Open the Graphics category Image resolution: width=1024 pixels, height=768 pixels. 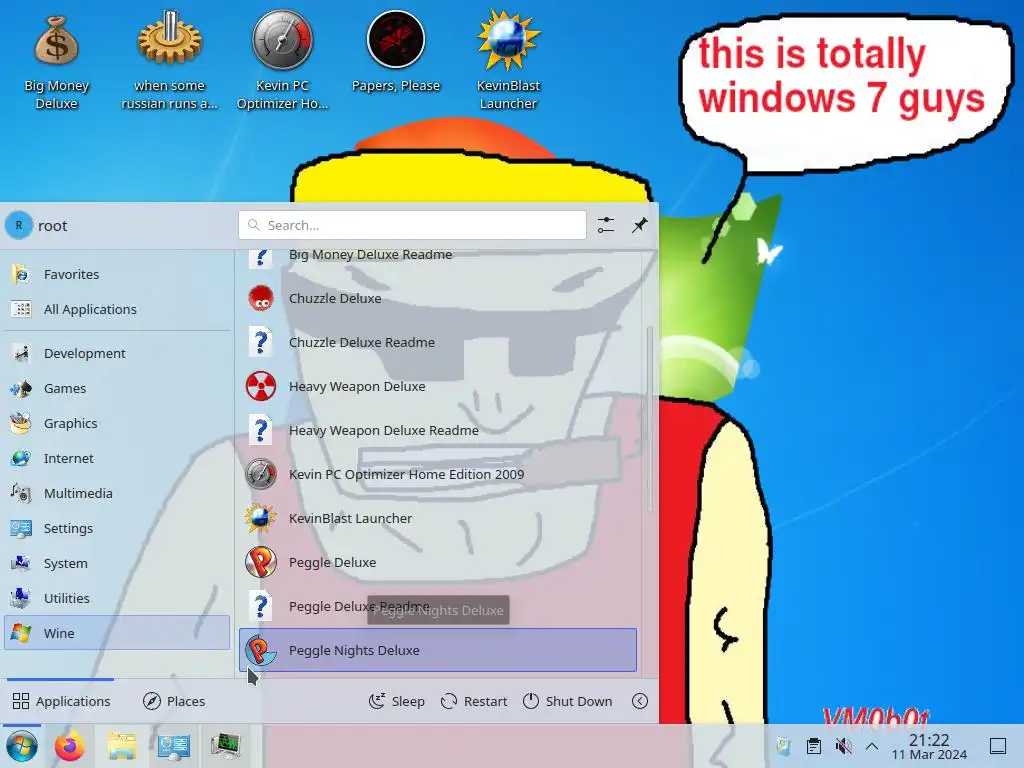point(117,423)
